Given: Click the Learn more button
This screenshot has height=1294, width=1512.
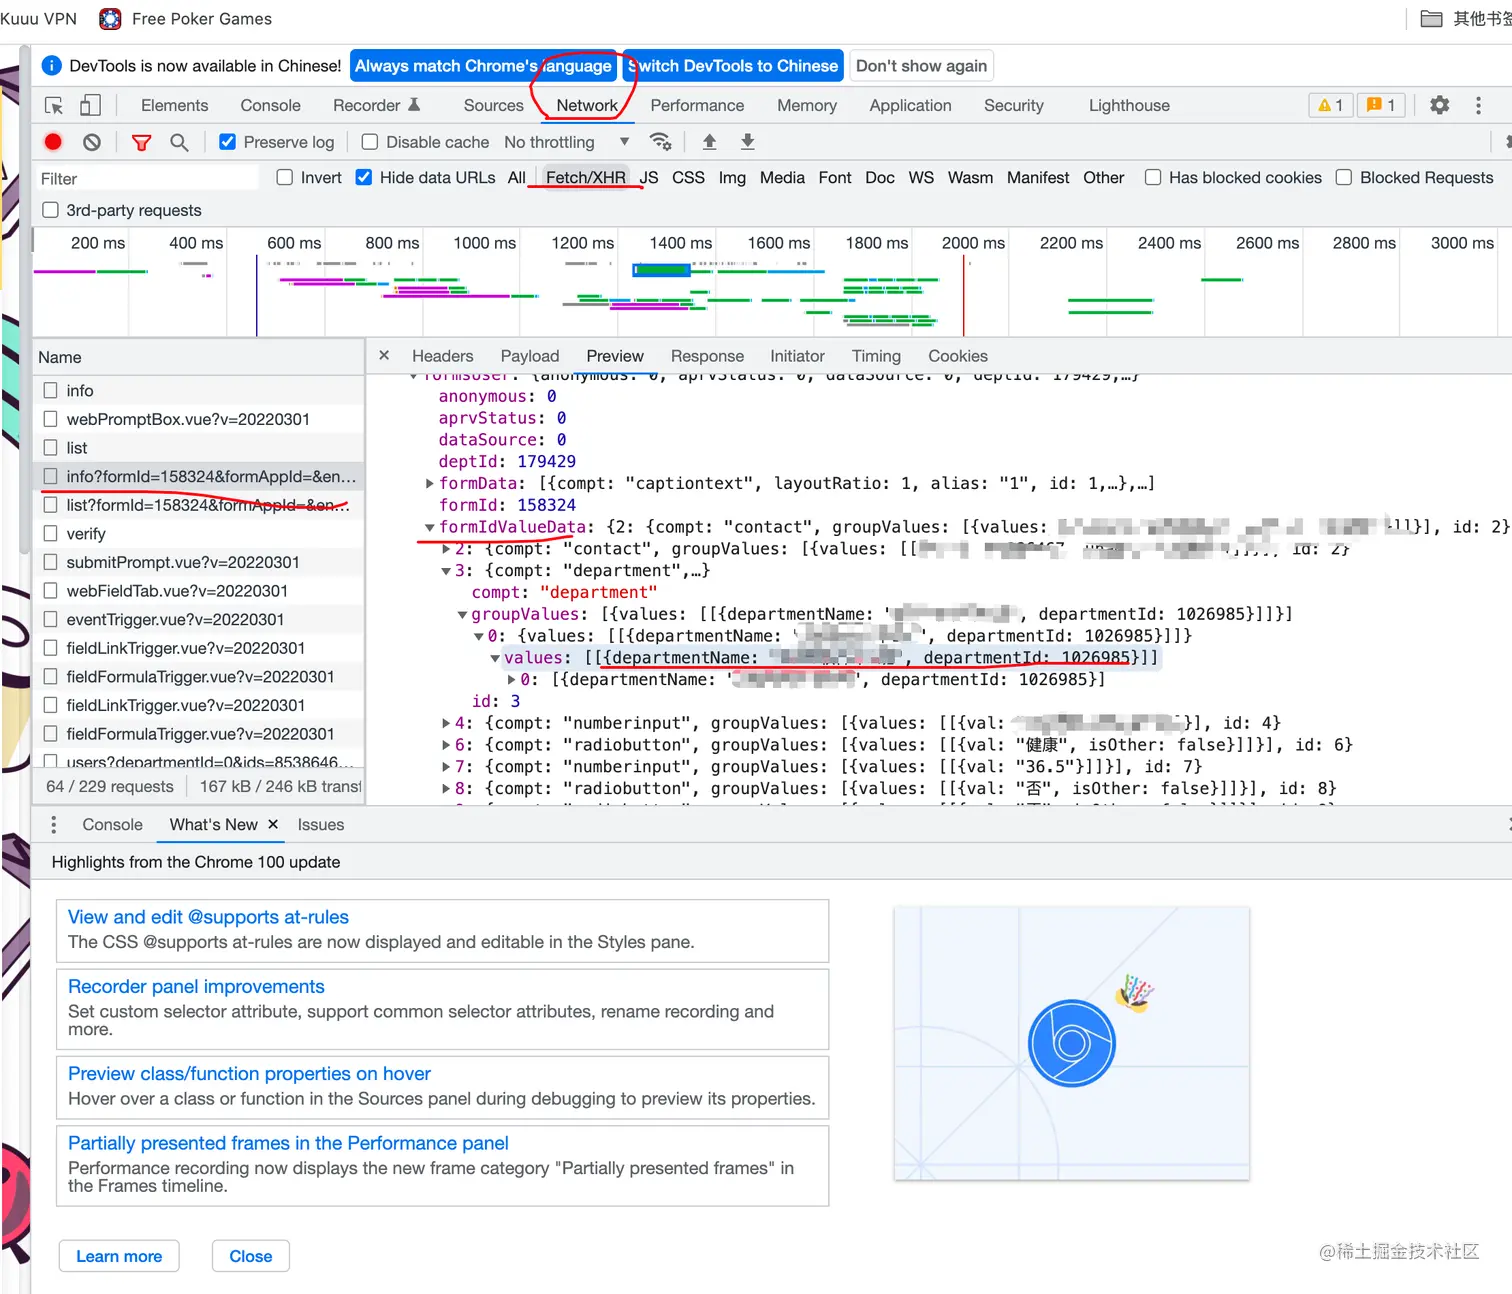Looking at the screenshot, I should 119,1256.
